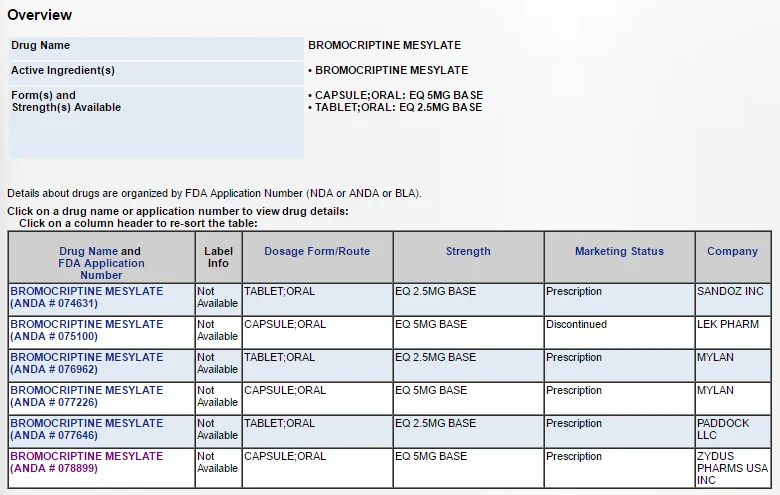Click the Label Info column header
Screen dimensions: 780x495
point(218,257)
